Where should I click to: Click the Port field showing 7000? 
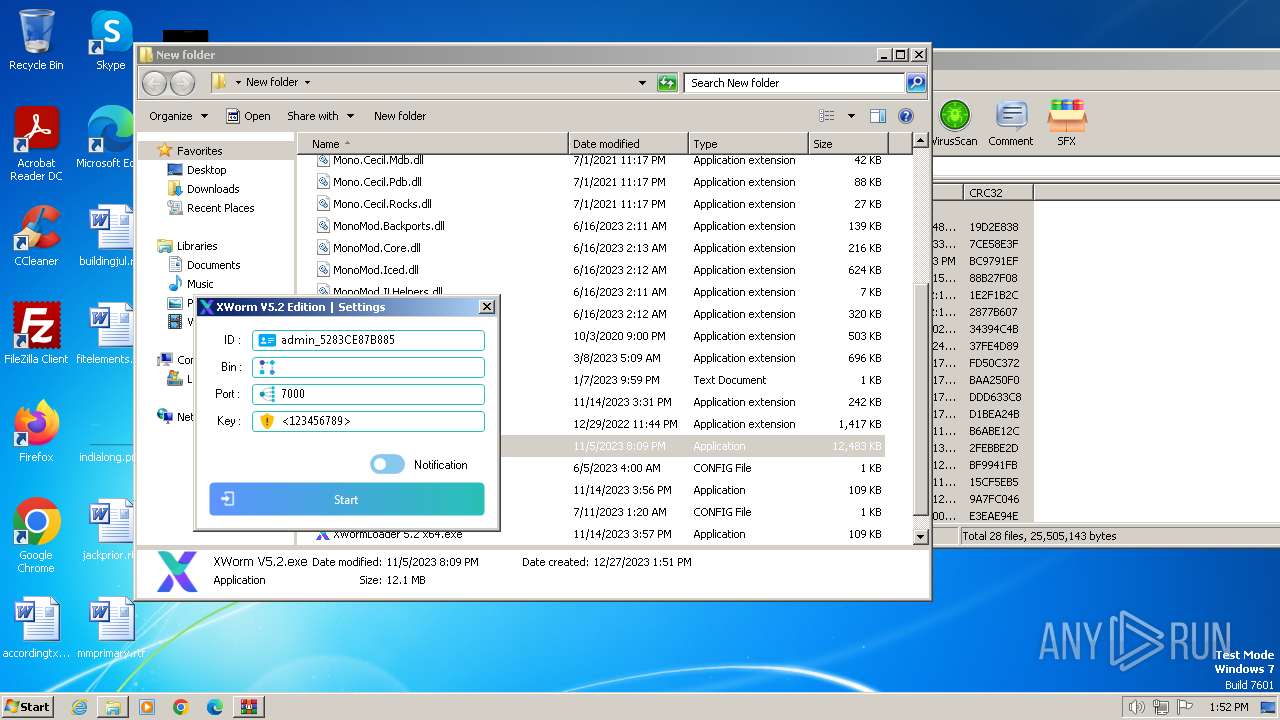pyautogui.click(x=368, y=394)
